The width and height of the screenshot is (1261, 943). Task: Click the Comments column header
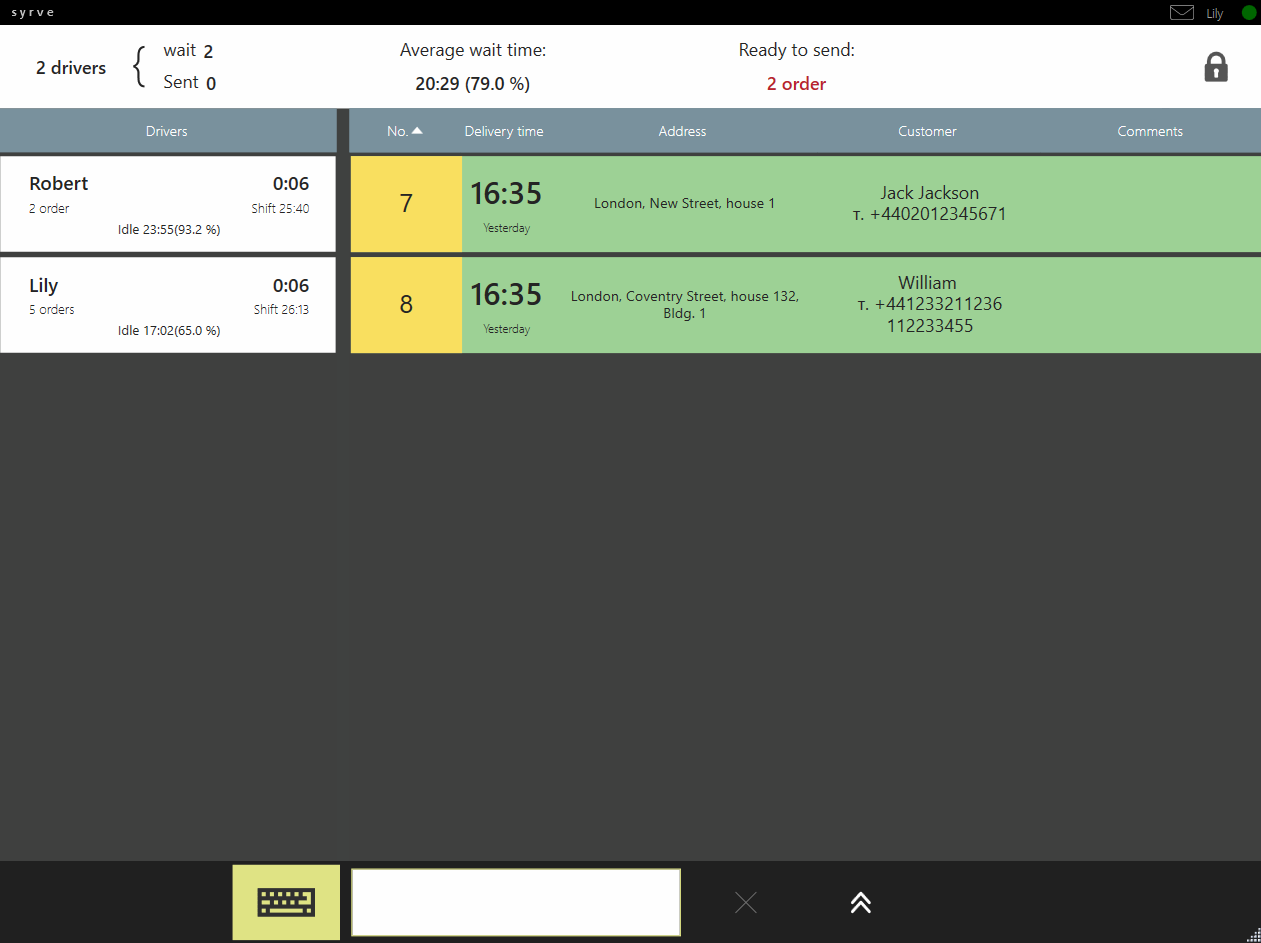[1150, 131]
